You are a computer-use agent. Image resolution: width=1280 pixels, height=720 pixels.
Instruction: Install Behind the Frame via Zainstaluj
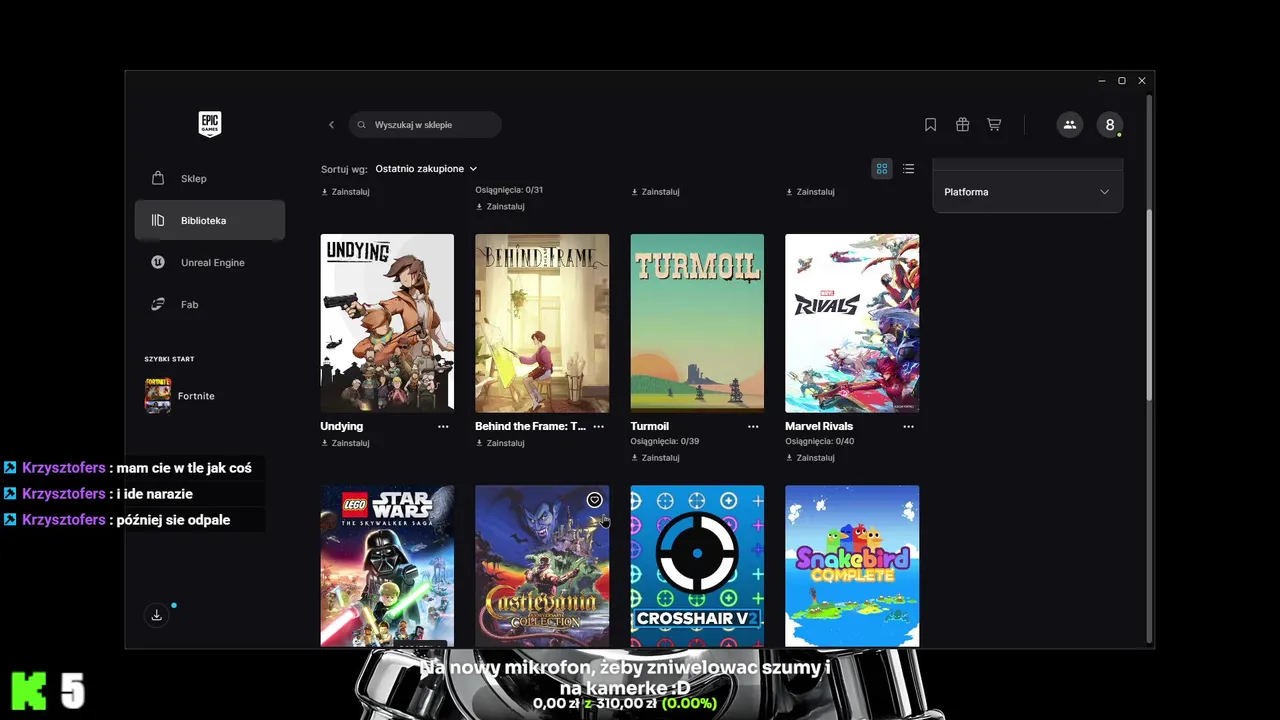(501, 443)
